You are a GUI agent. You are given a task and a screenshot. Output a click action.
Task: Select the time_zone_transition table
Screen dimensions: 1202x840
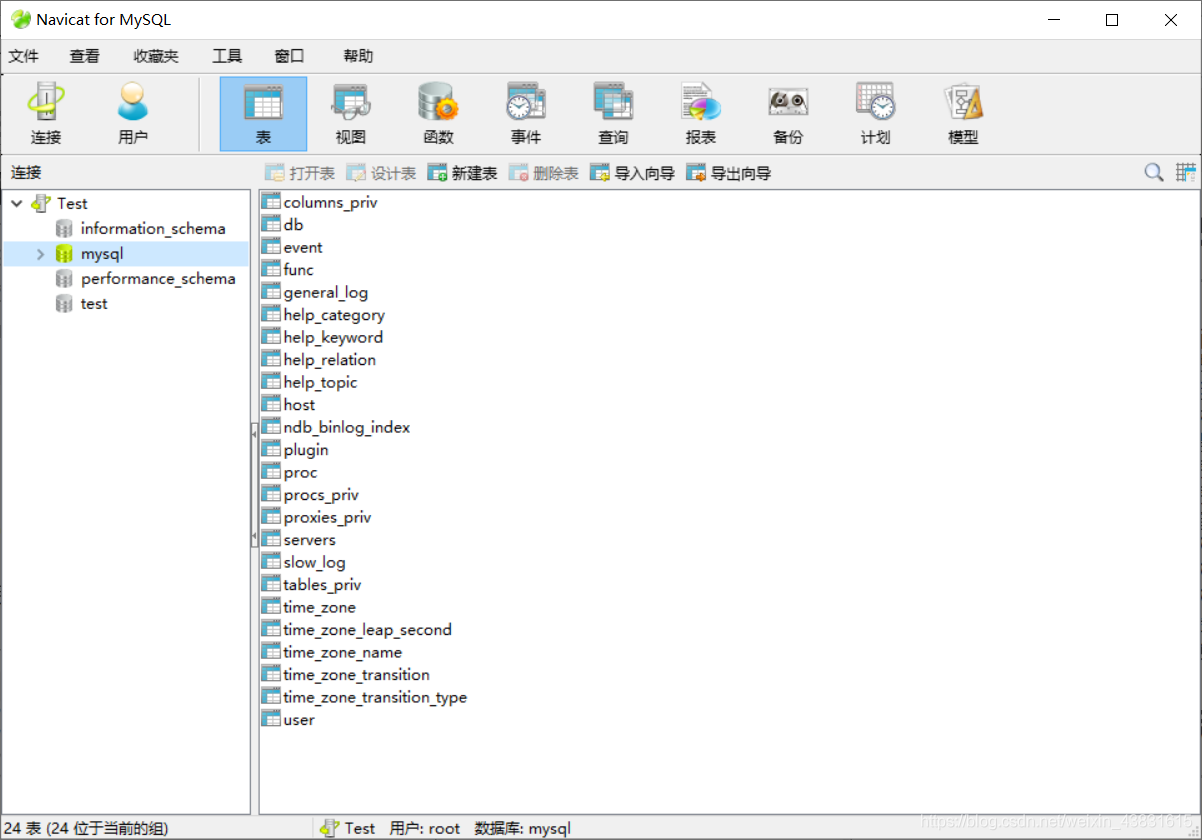coord(356,675)
